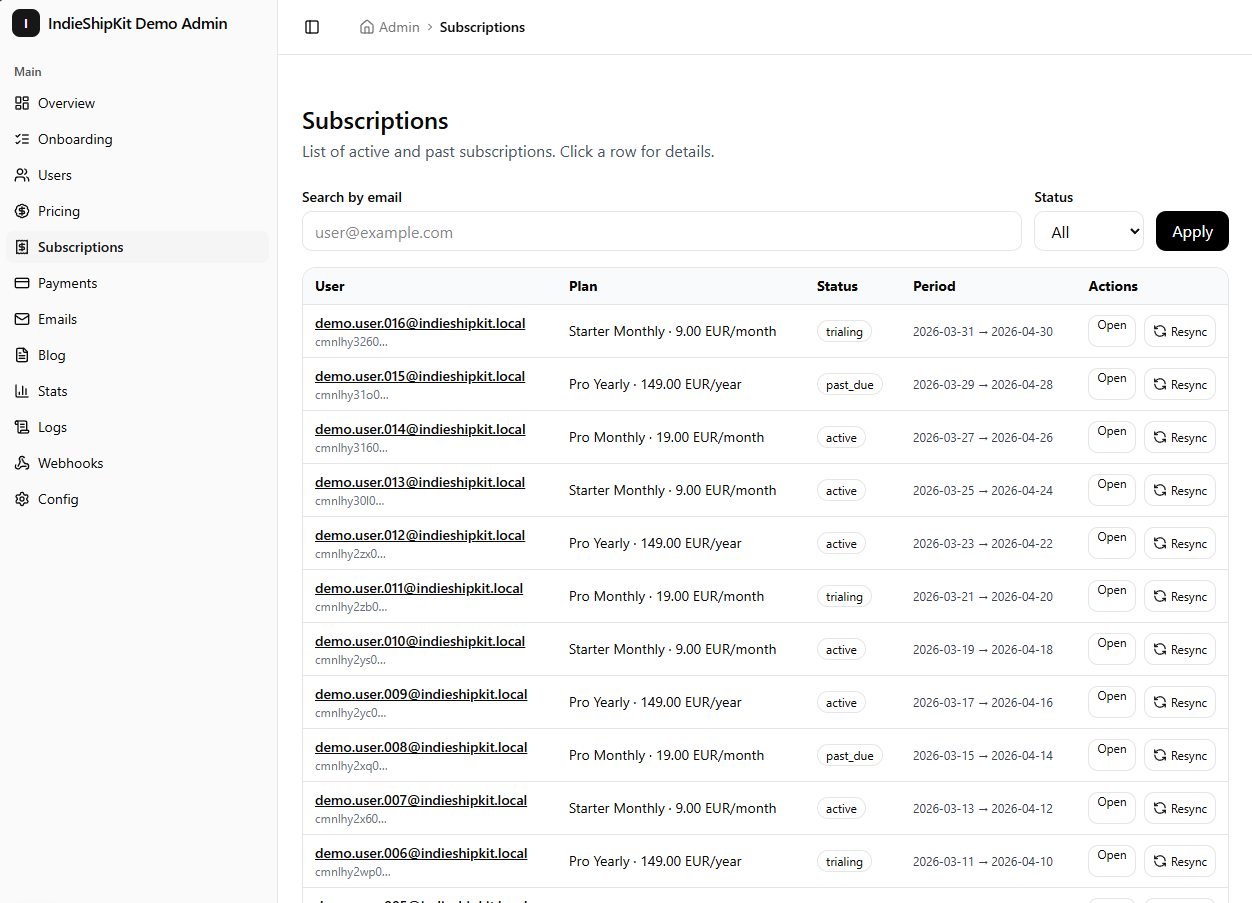Open demo.user.011 subscription details button
The height and width of the screenshot is (903, 1252).
tap(1112, 596)
